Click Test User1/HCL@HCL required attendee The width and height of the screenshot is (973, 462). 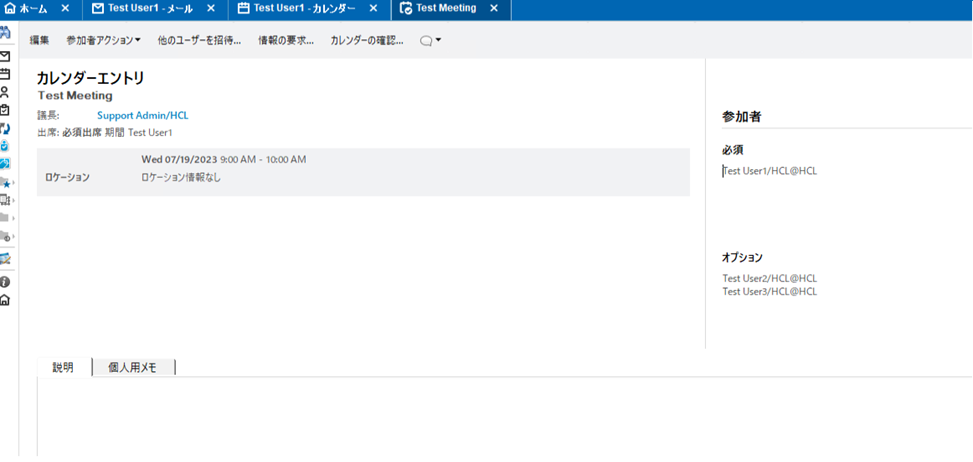pos(770,171)
